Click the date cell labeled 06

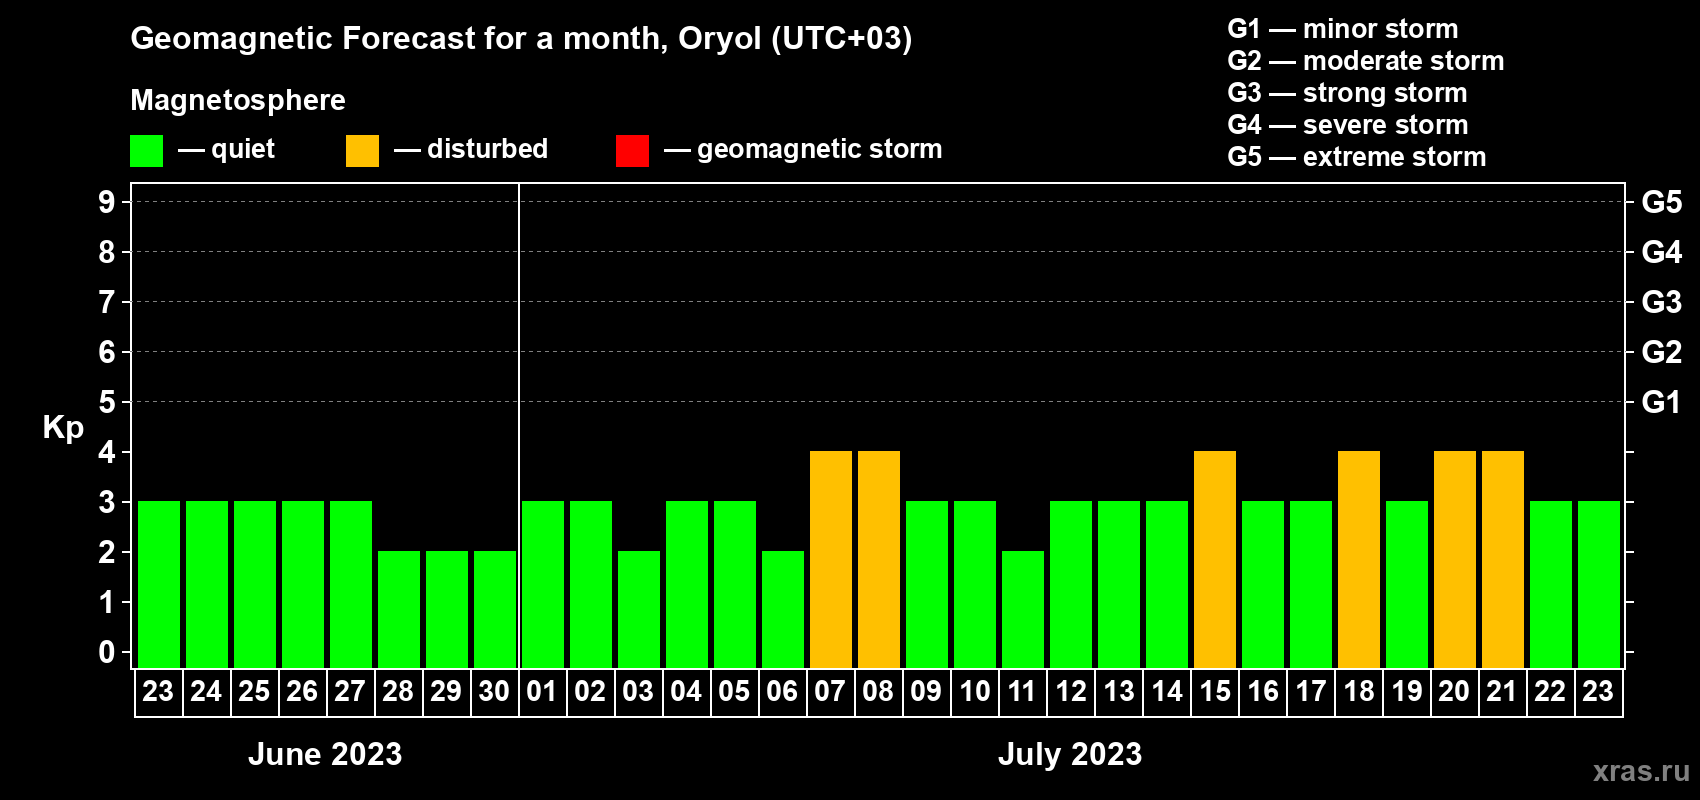[783, 692]
